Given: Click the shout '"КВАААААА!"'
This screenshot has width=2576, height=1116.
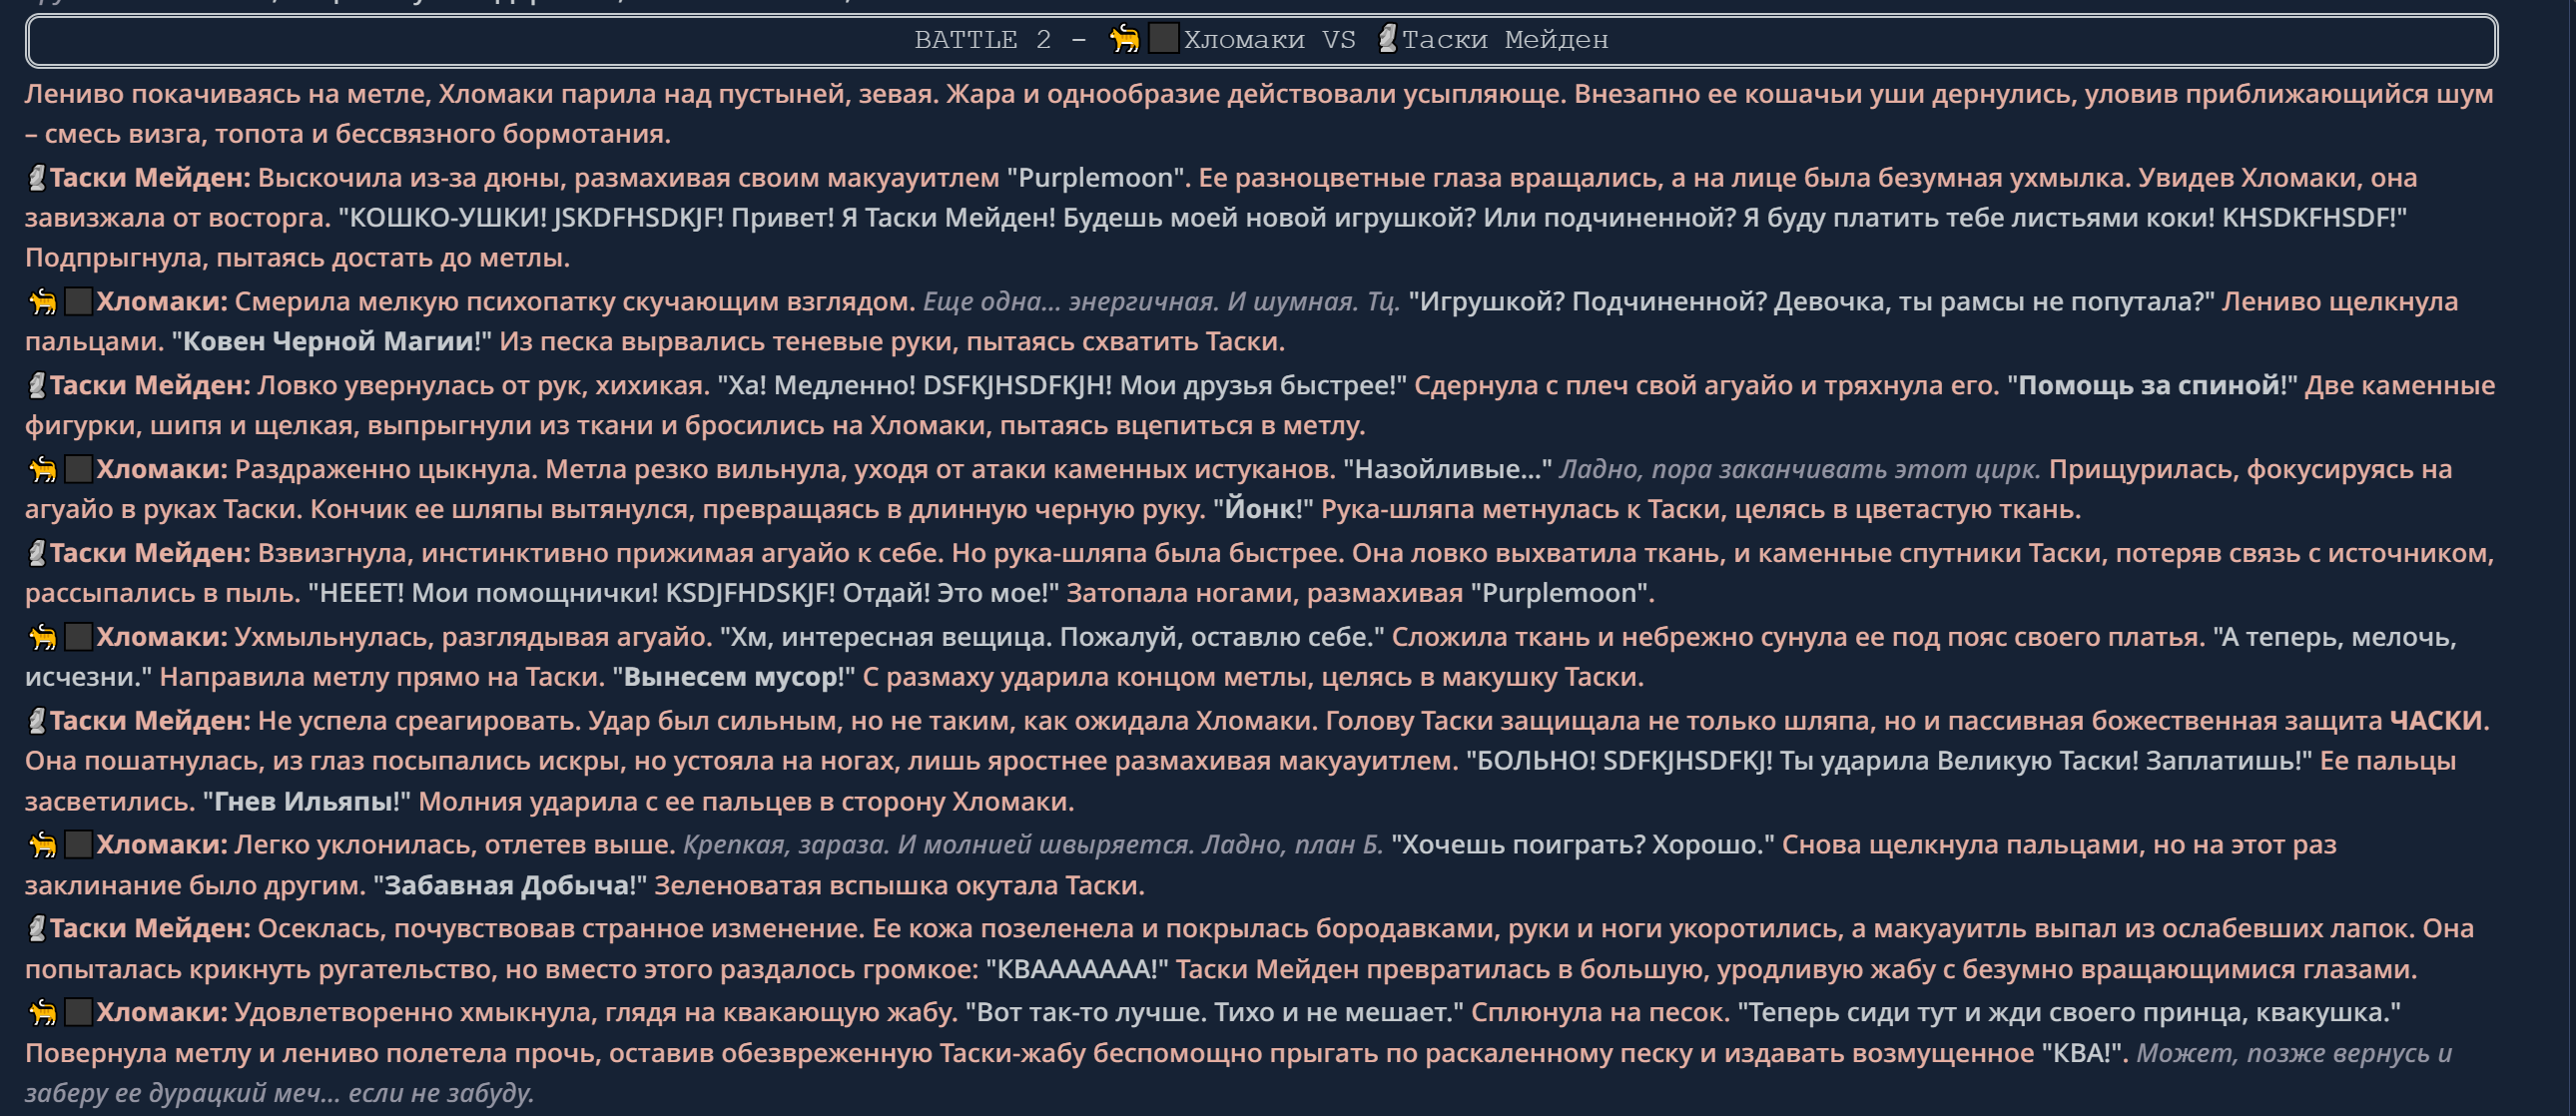Looking at the screenshot, I should click(x=1077, y=970).
